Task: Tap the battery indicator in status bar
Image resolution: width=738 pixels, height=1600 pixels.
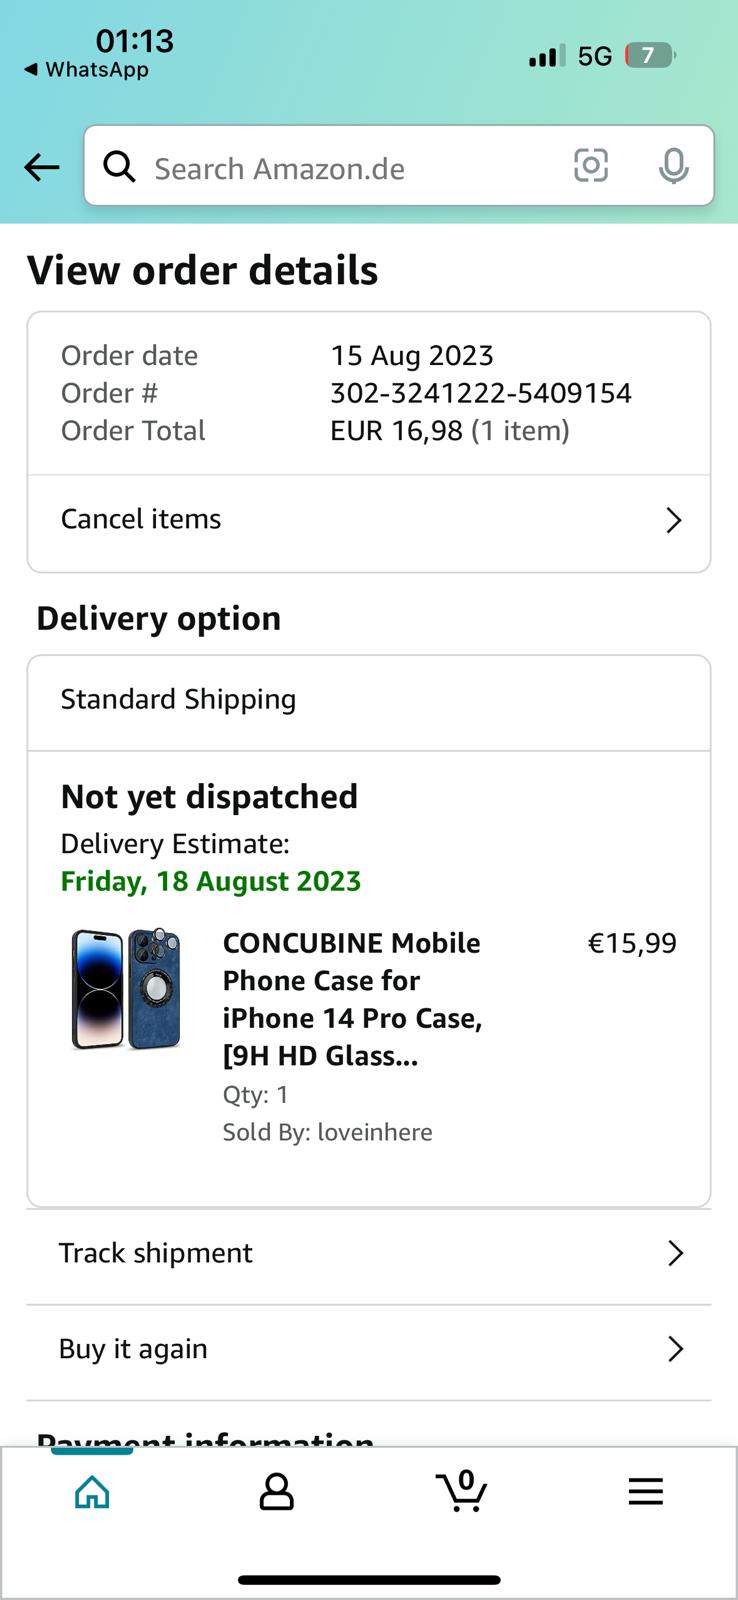Action: coord(650,55)
